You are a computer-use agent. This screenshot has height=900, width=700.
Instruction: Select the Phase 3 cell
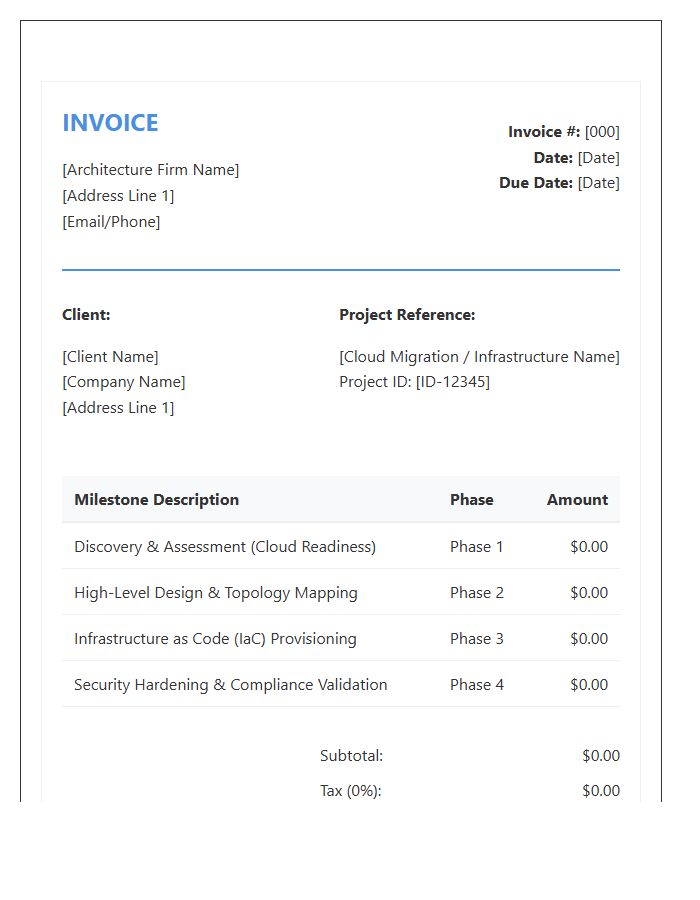[477, 638]
